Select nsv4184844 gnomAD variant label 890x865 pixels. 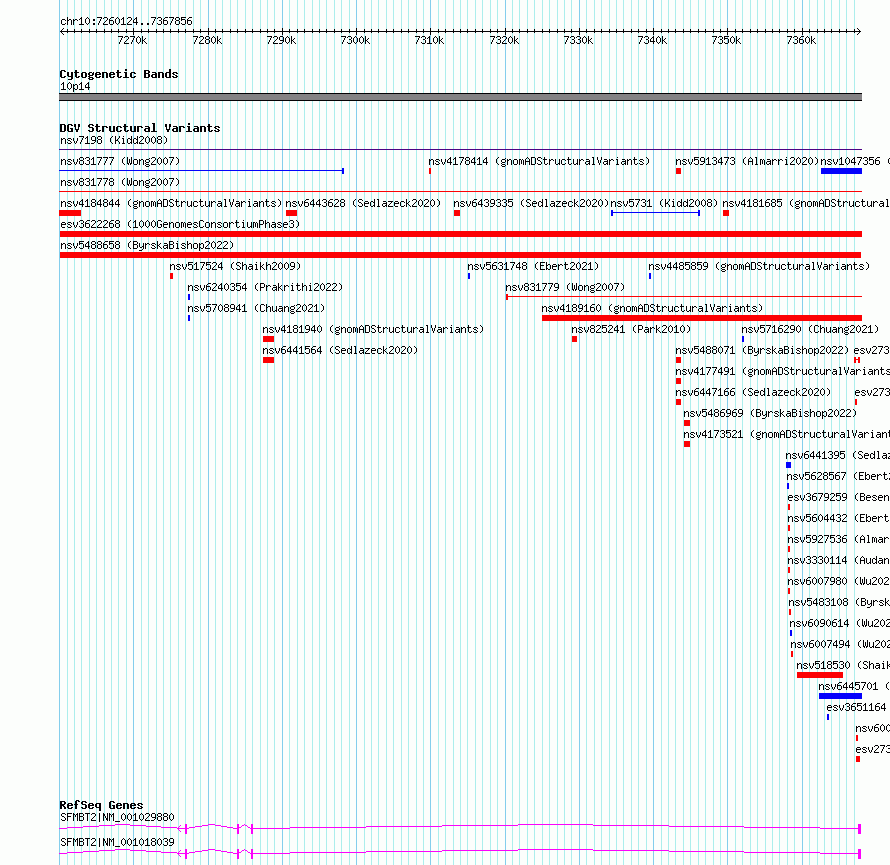[171, 203]
